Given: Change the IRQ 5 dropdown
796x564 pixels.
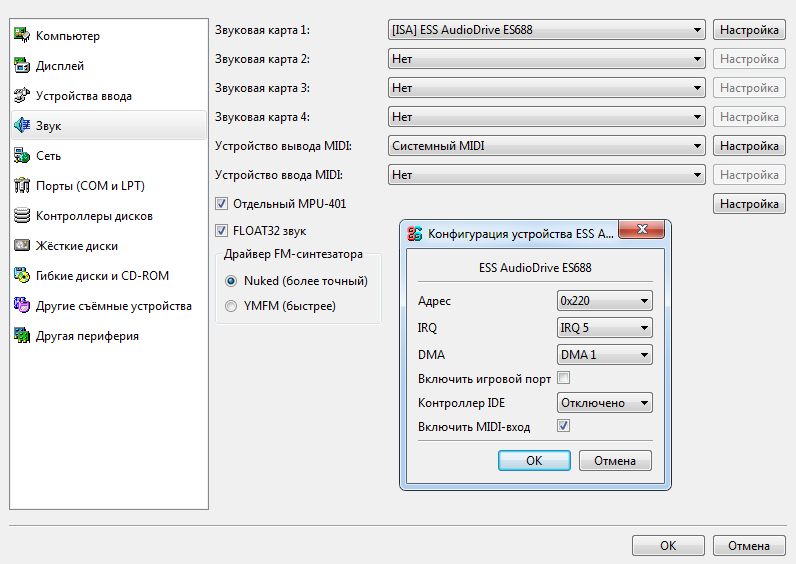Looking at the screenshot, I should pyautogui.click(x=605, y=327).
